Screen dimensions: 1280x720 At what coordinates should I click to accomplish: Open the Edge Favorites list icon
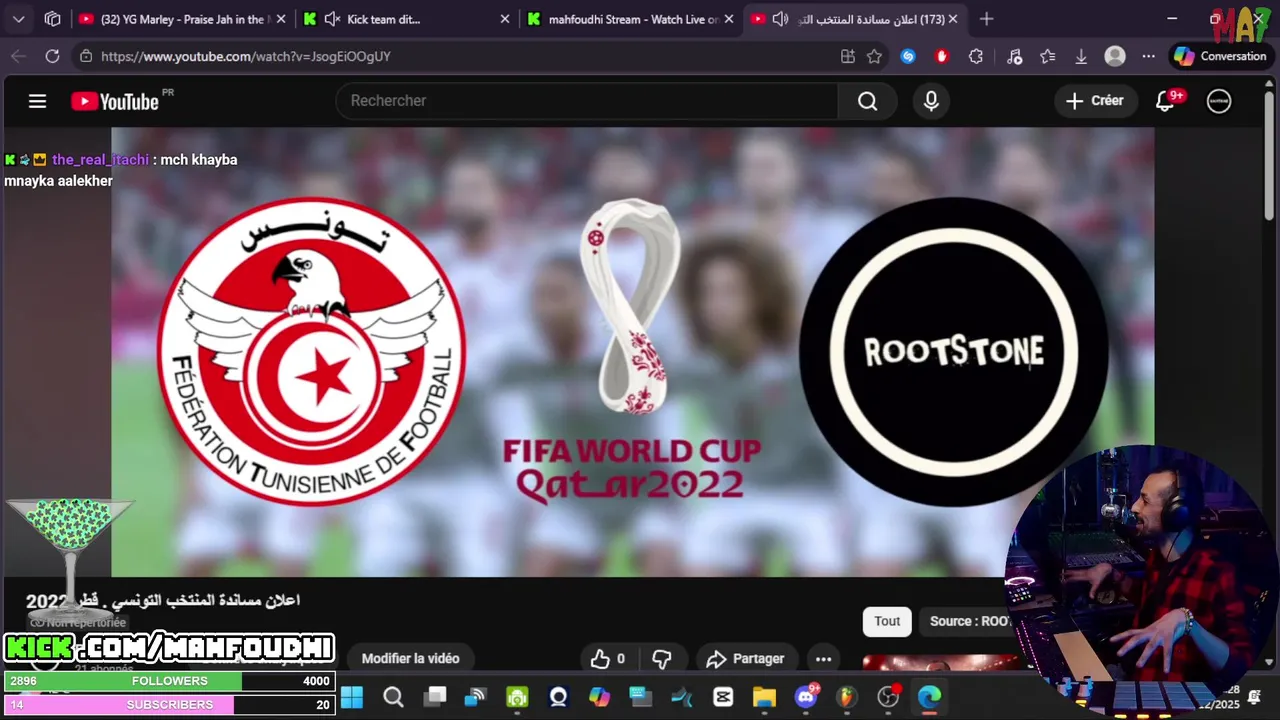(1047, 57)
